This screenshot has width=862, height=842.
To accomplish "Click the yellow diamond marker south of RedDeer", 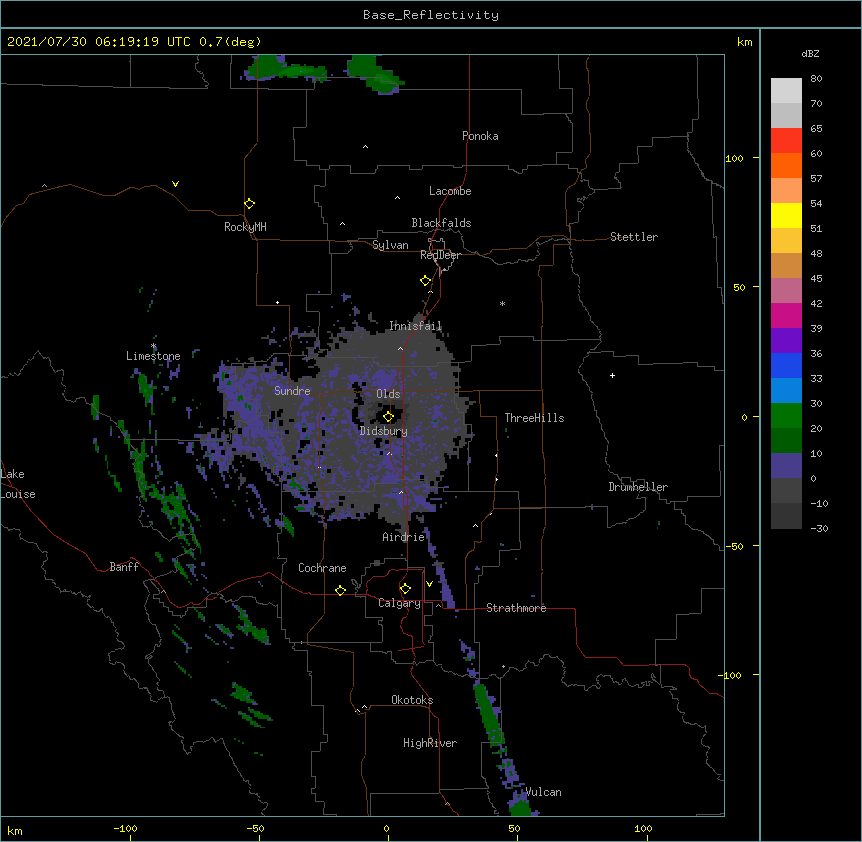I will 425,281.
